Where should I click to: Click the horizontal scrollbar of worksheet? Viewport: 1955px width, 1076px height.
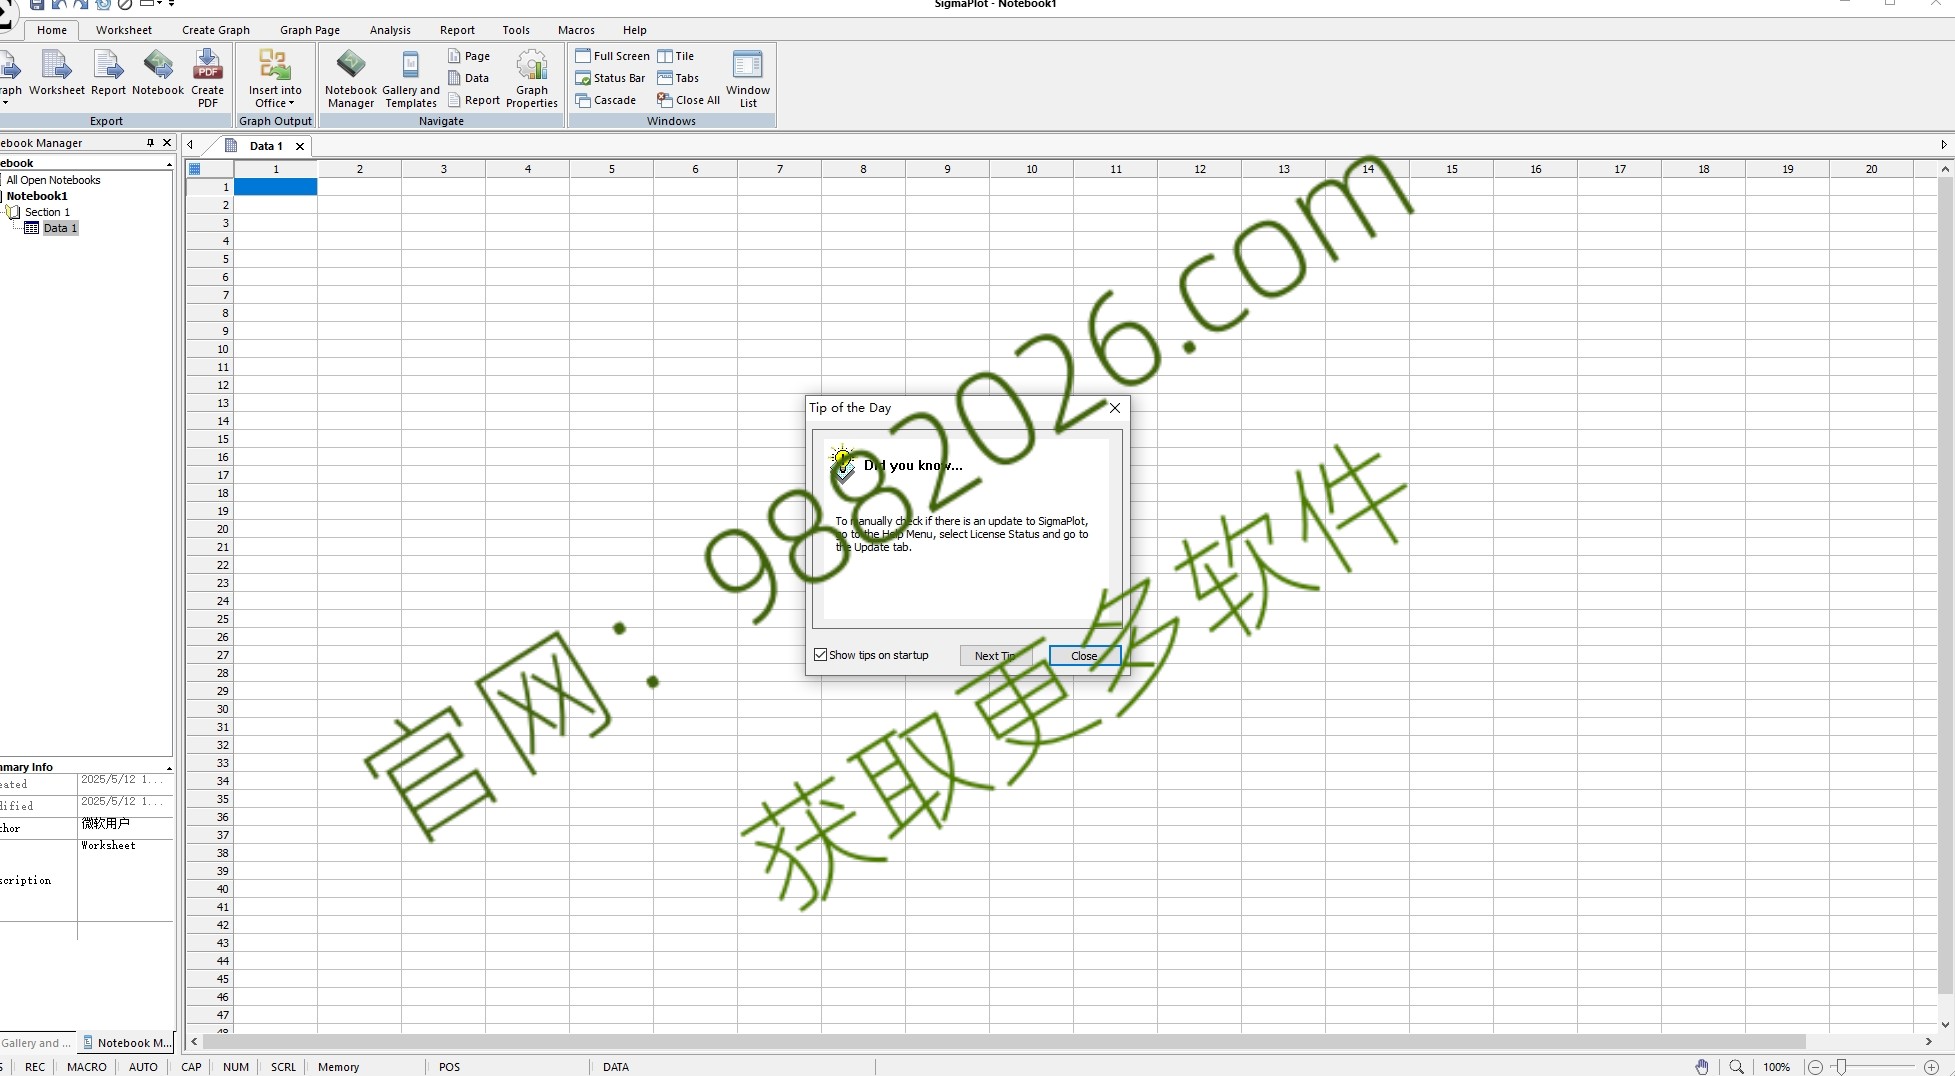[x=1004, y=1041]
